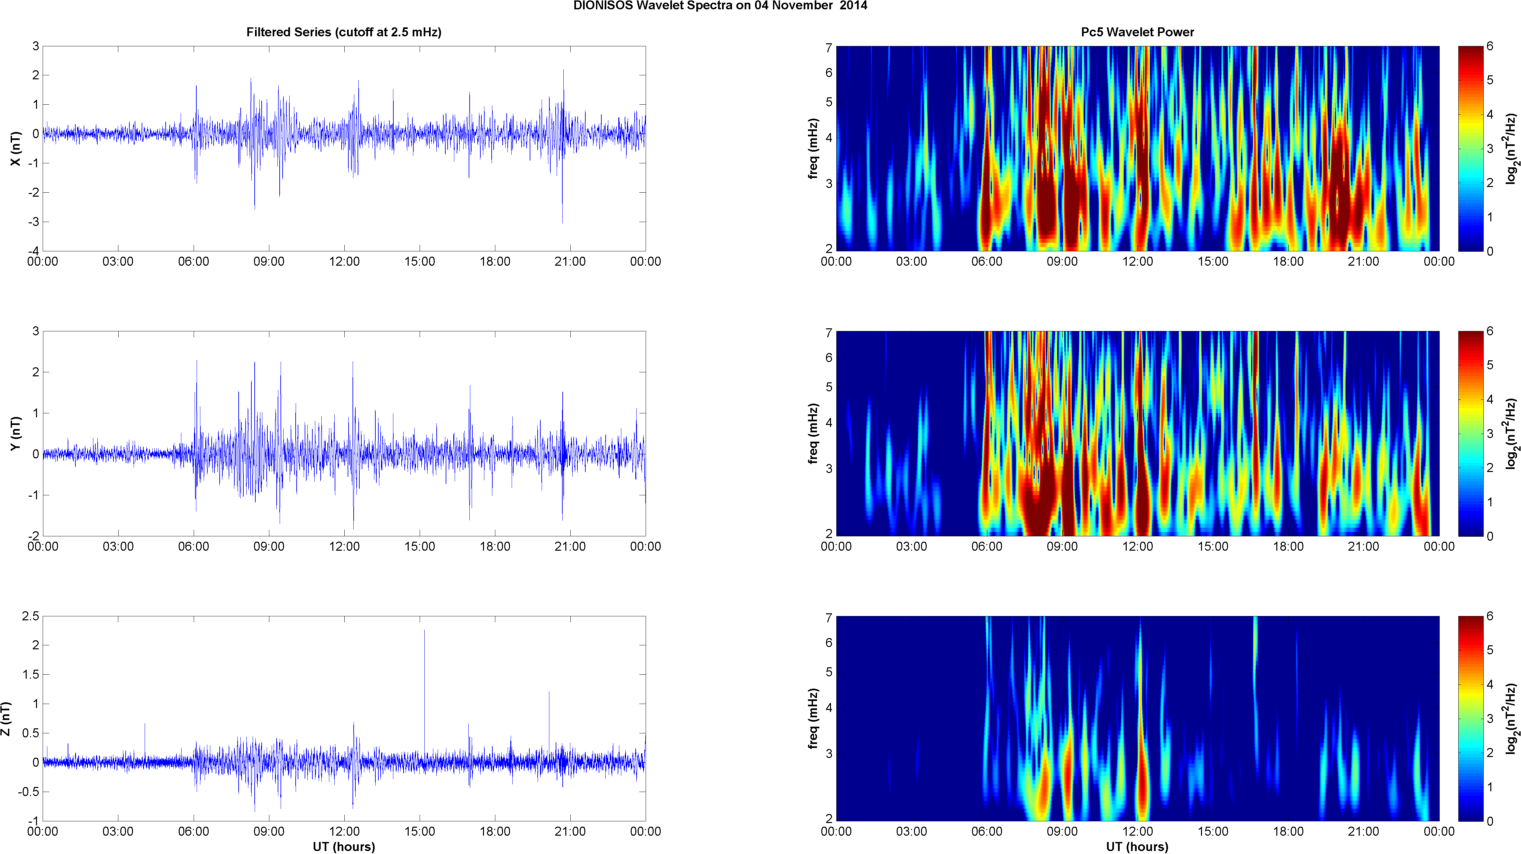This screenshot has height=854, width=1521.
Task: Click the -4 tick on the X plot
Action: (x=34, y=252)
